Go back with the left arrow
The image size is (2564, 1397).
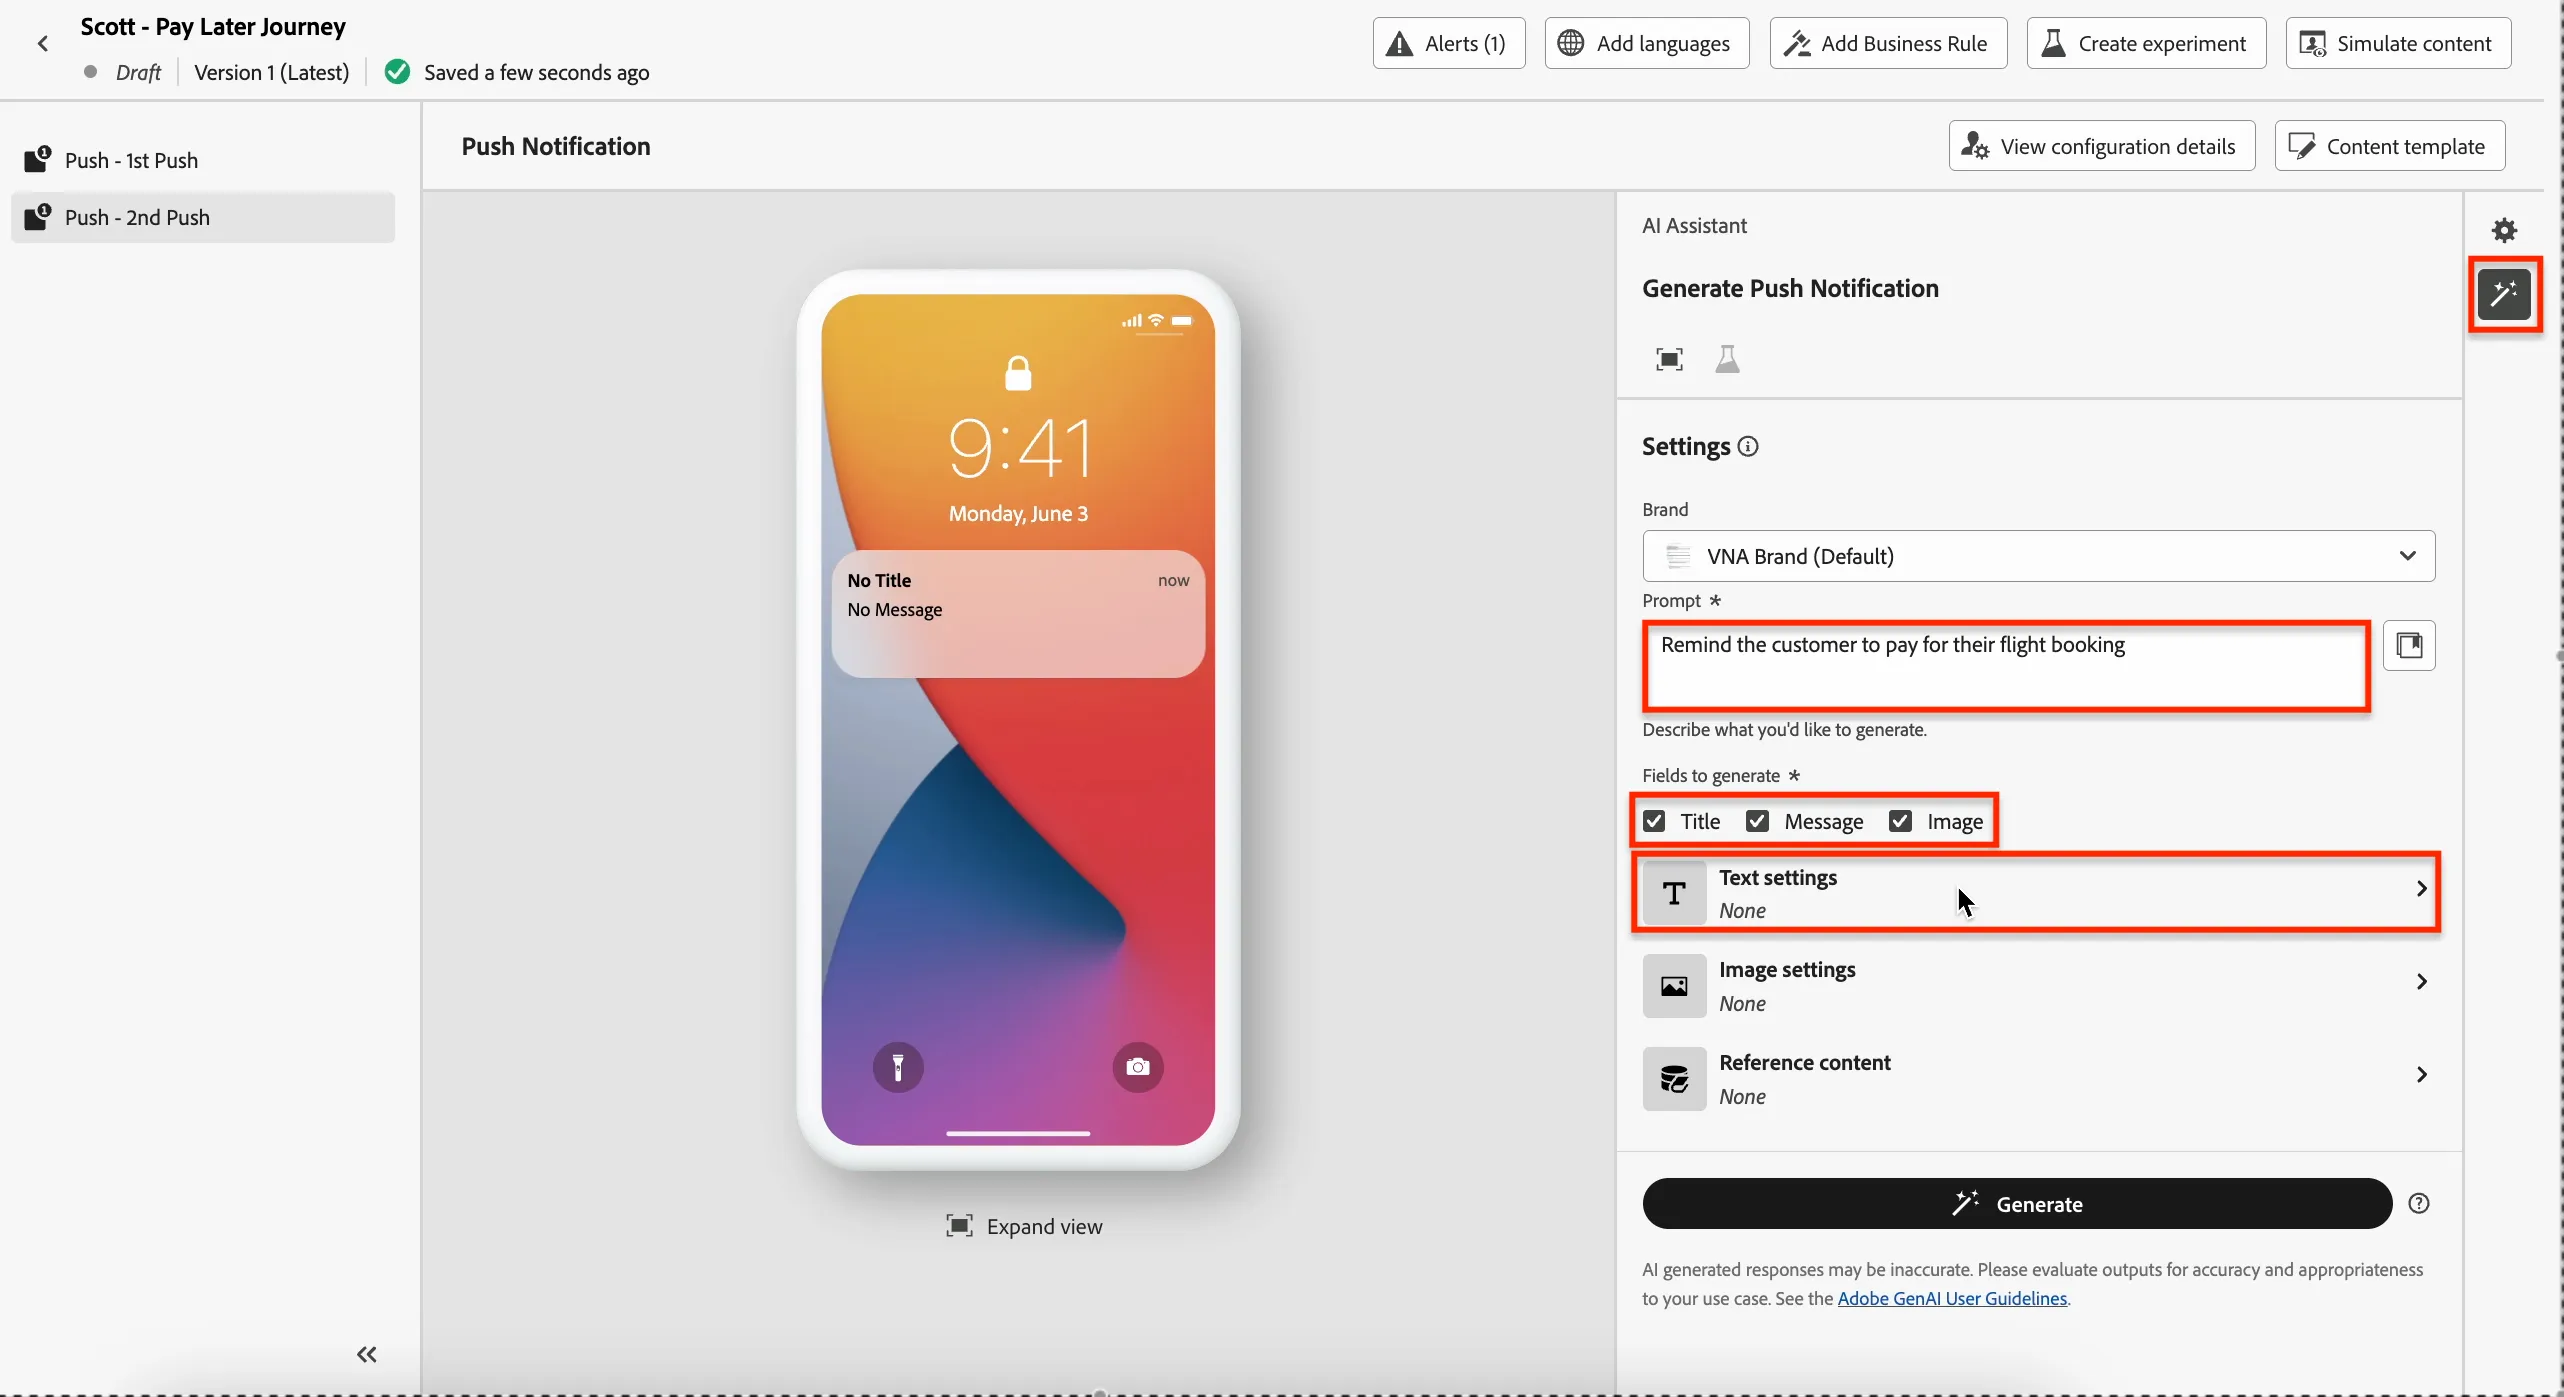click(43, 43)
